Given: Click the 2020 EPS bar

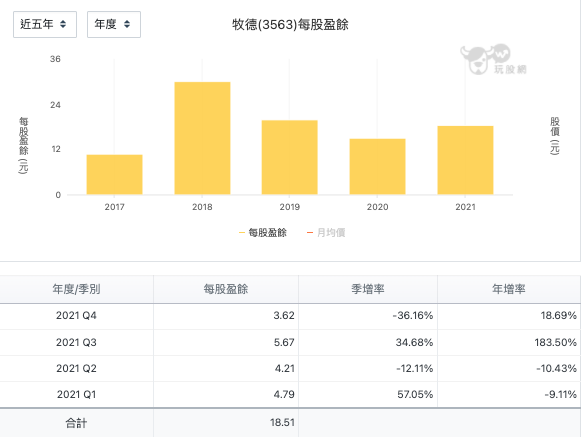Looking at the screenshot, I should click(377, 167).
